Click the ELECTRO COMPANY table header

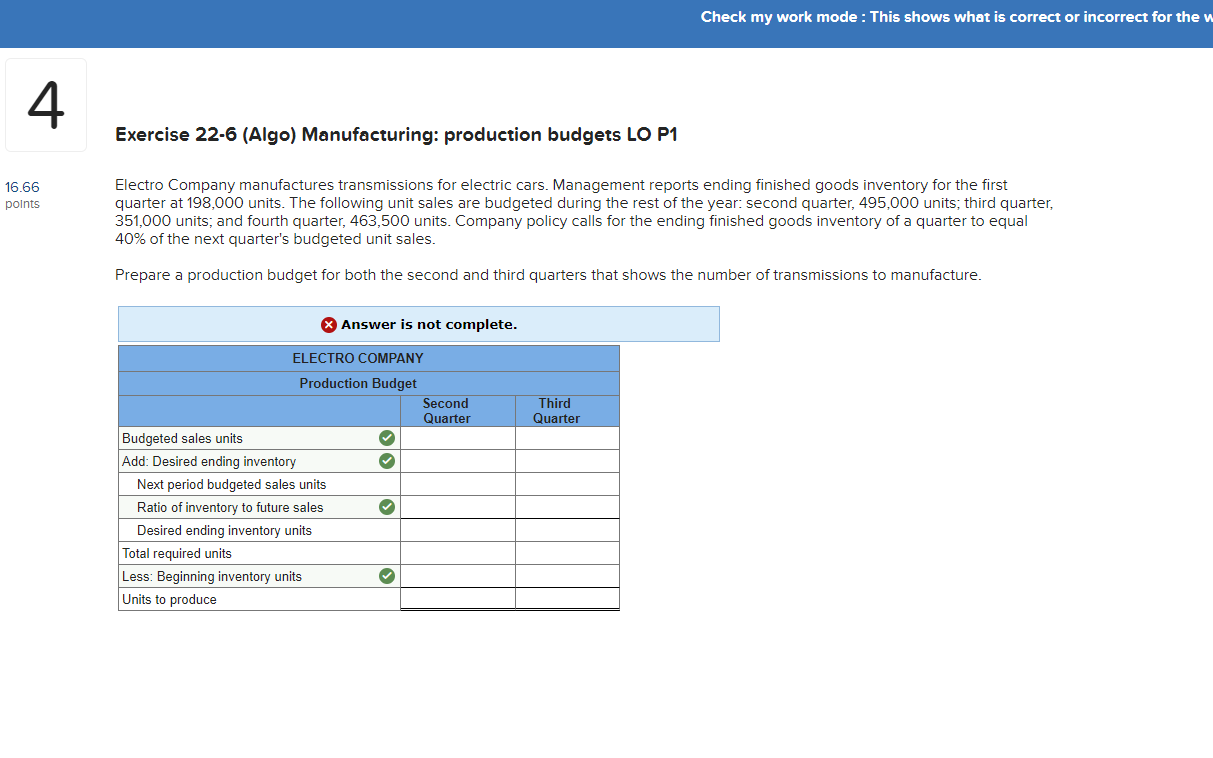click(357, 358)
